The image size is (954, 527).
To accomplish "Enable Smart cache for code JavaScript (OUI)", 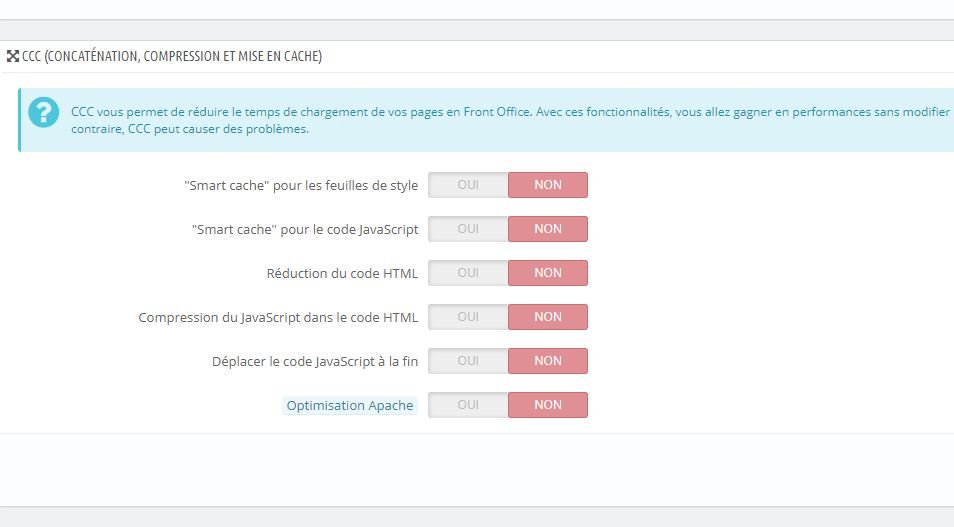I will coord(468,229).
